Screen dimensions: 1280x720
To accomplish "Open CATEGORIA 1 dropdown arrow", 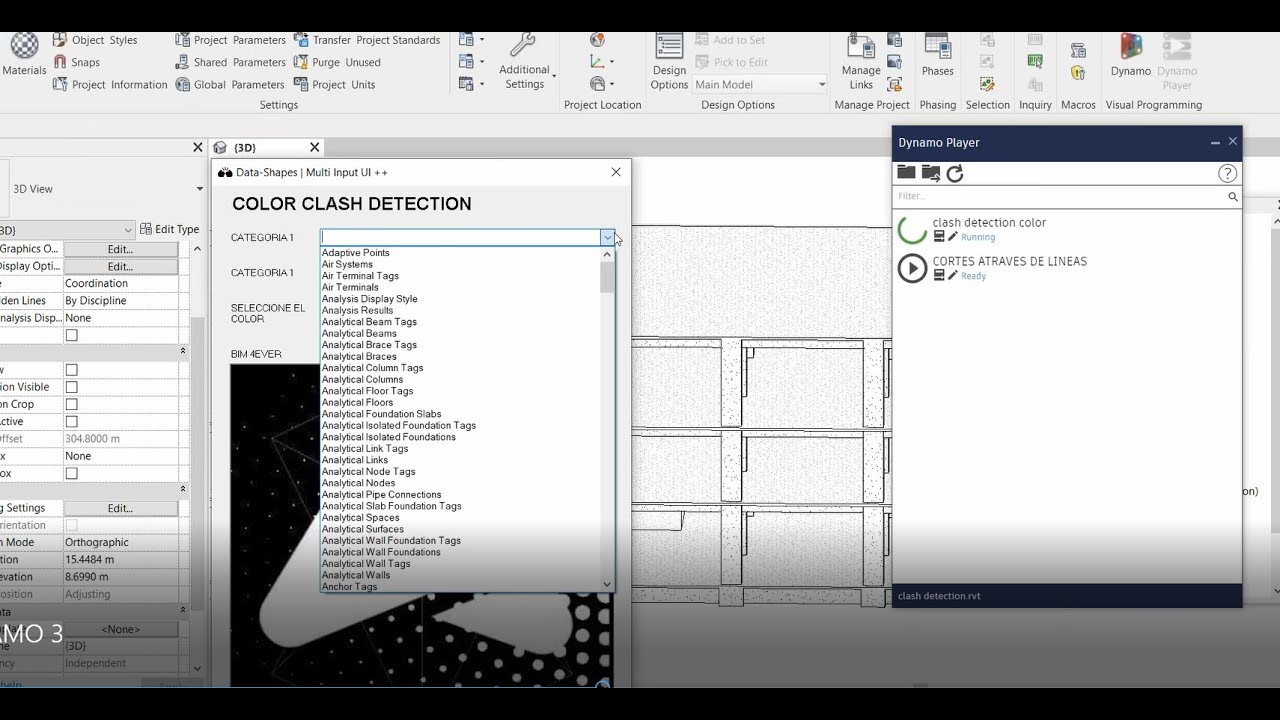I will 607,238.
